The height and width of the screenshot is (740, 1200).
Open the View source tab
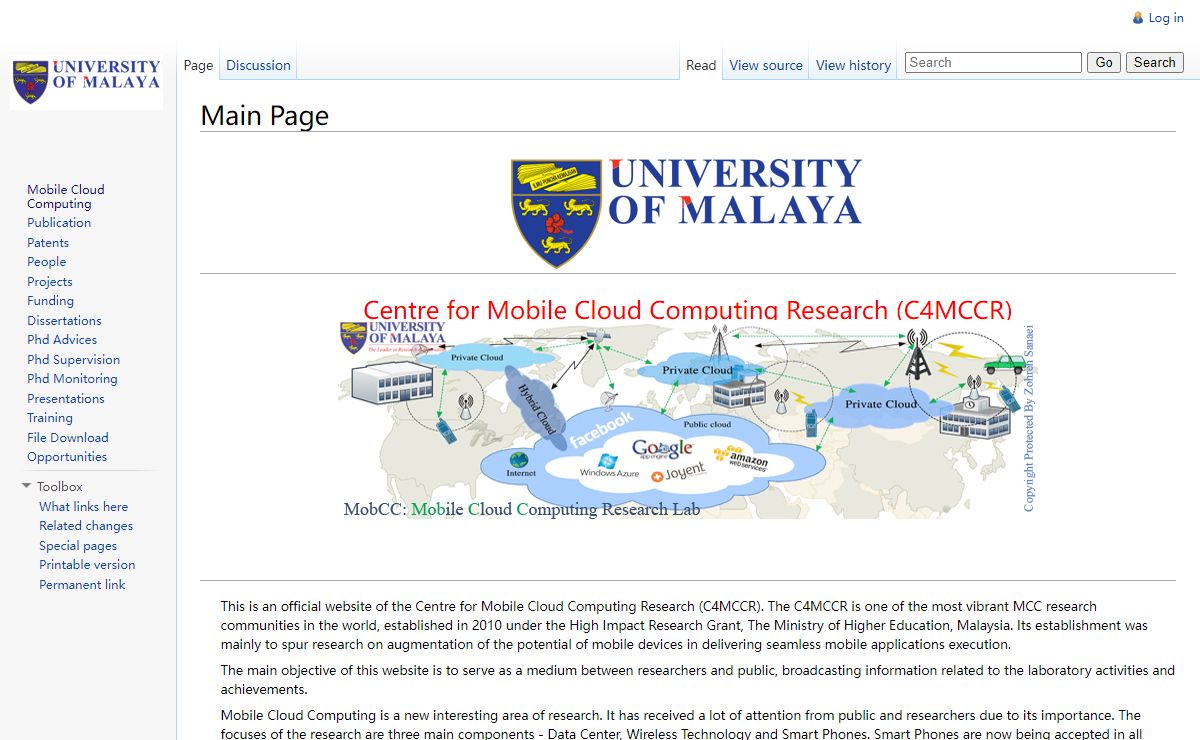point(766,65)
